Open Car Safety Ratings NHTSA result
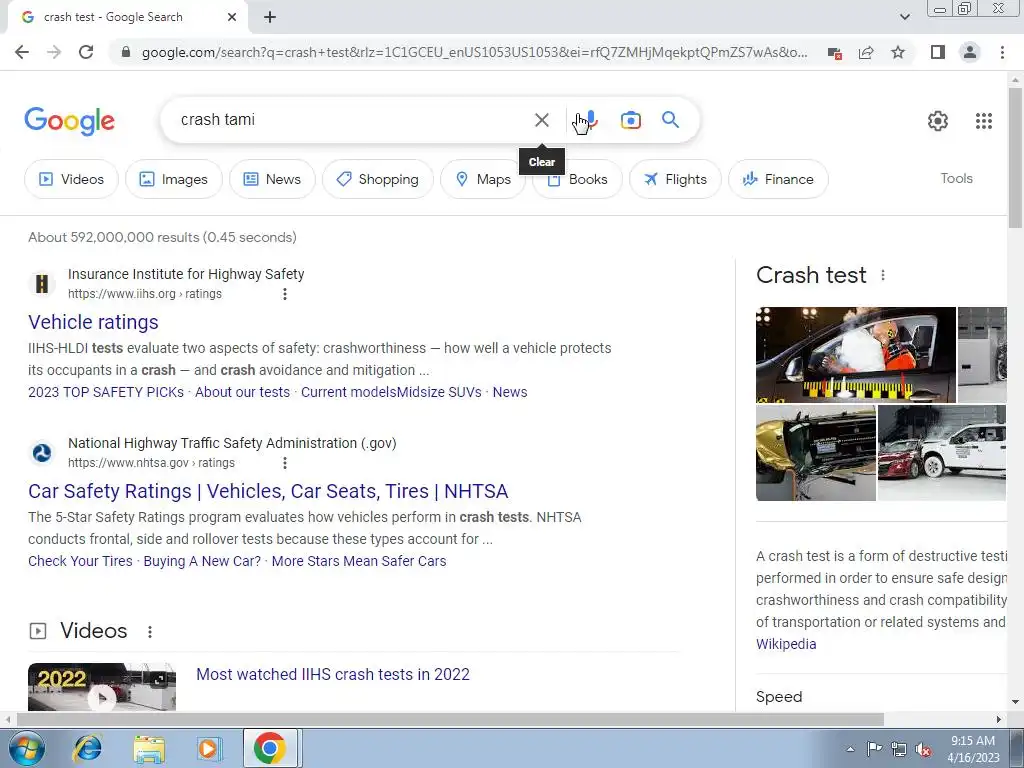1024x768 pixels. [268, 491]
